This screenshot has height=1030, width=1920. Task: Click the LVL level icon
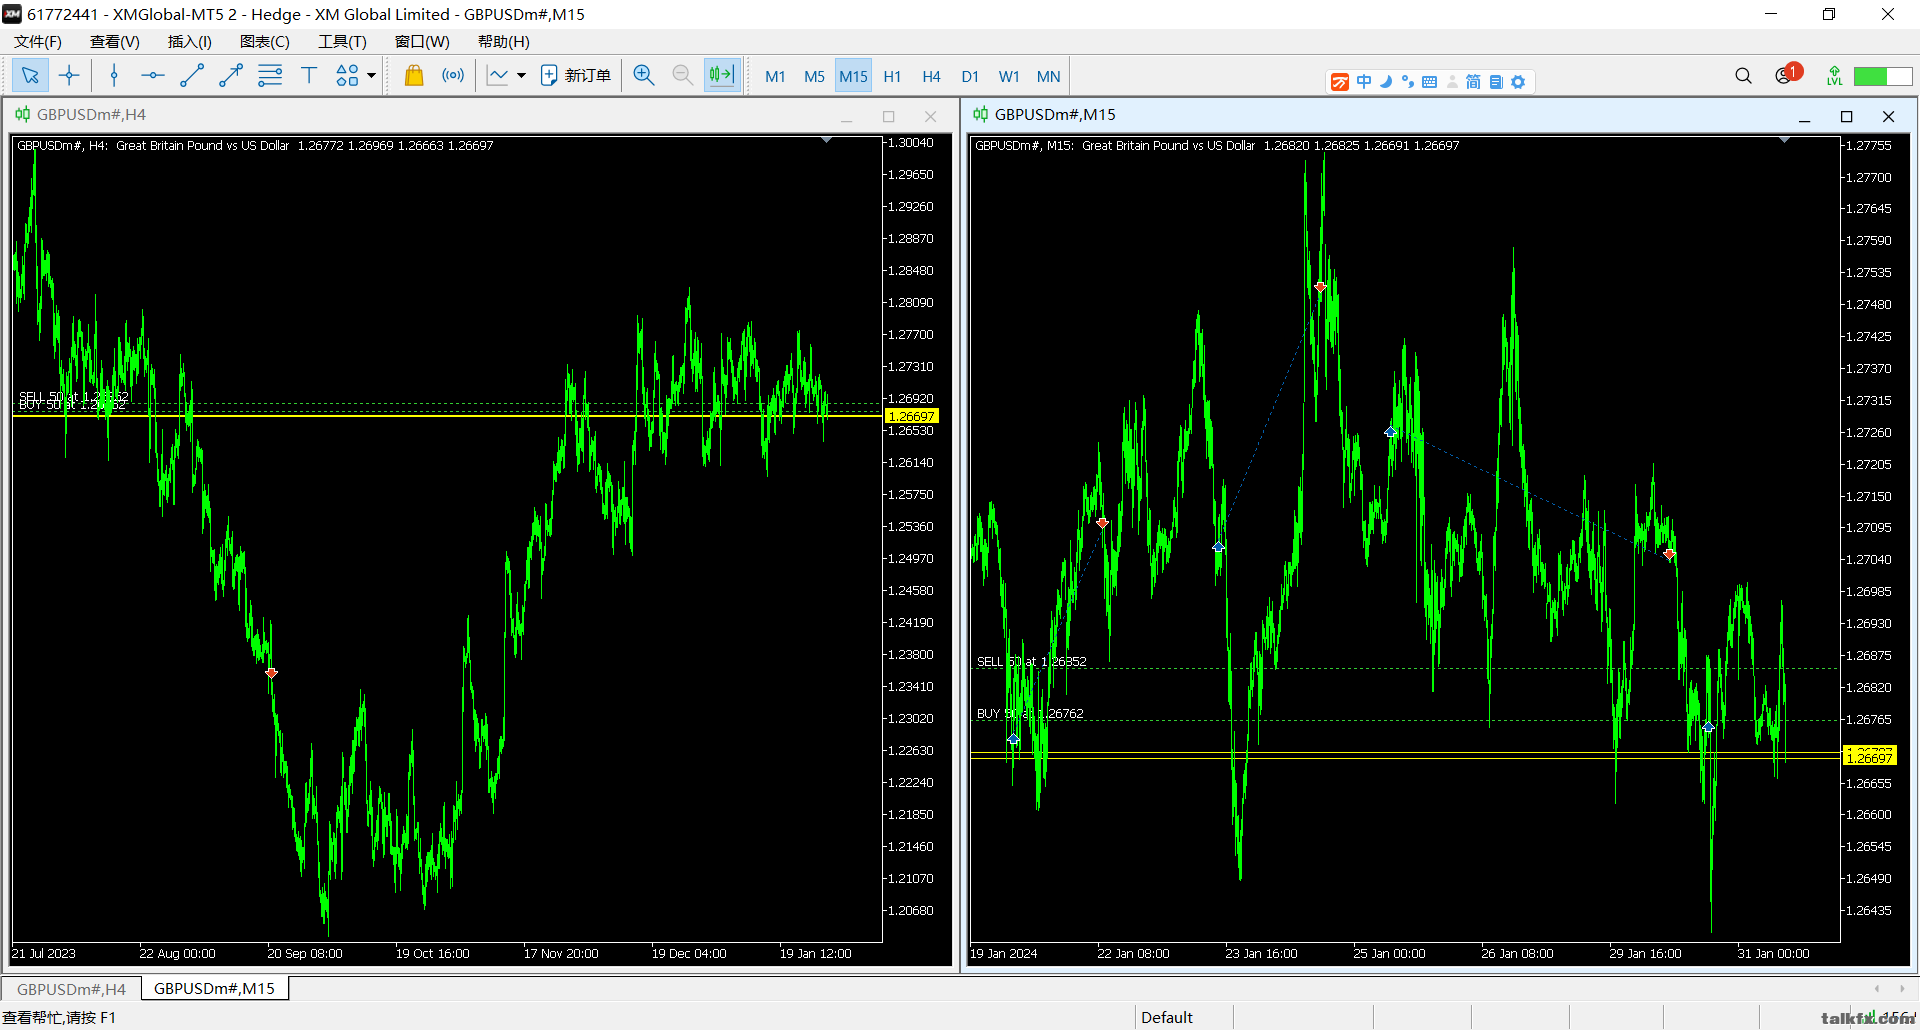click(1834, 76)
